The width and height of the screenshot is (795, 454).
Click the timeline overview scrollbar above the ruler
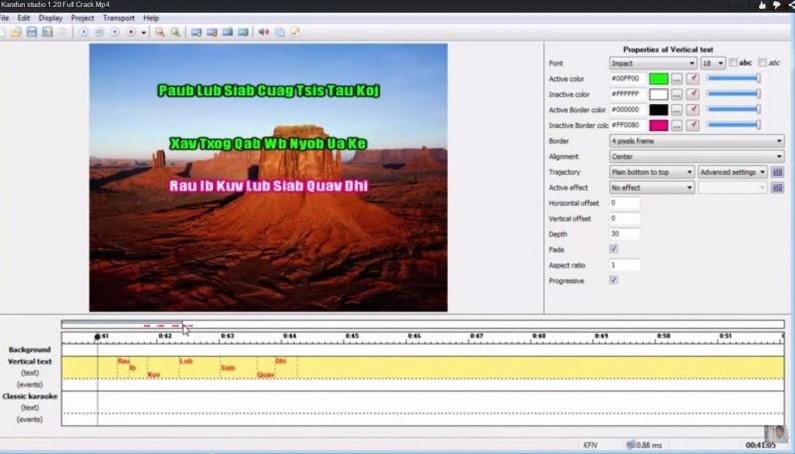click(422, 325)
